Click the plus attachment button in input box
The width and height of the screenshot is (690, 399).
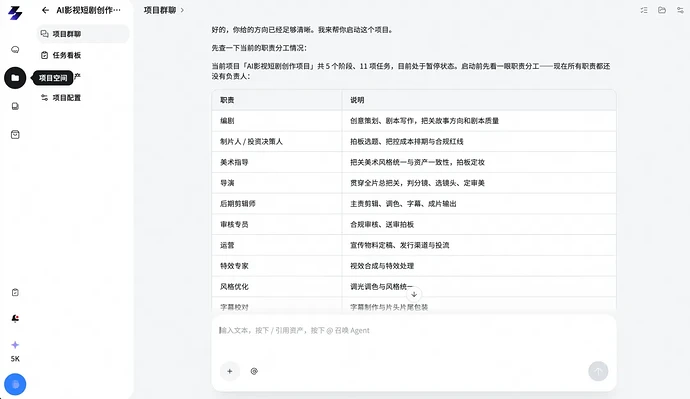(230, 371)
